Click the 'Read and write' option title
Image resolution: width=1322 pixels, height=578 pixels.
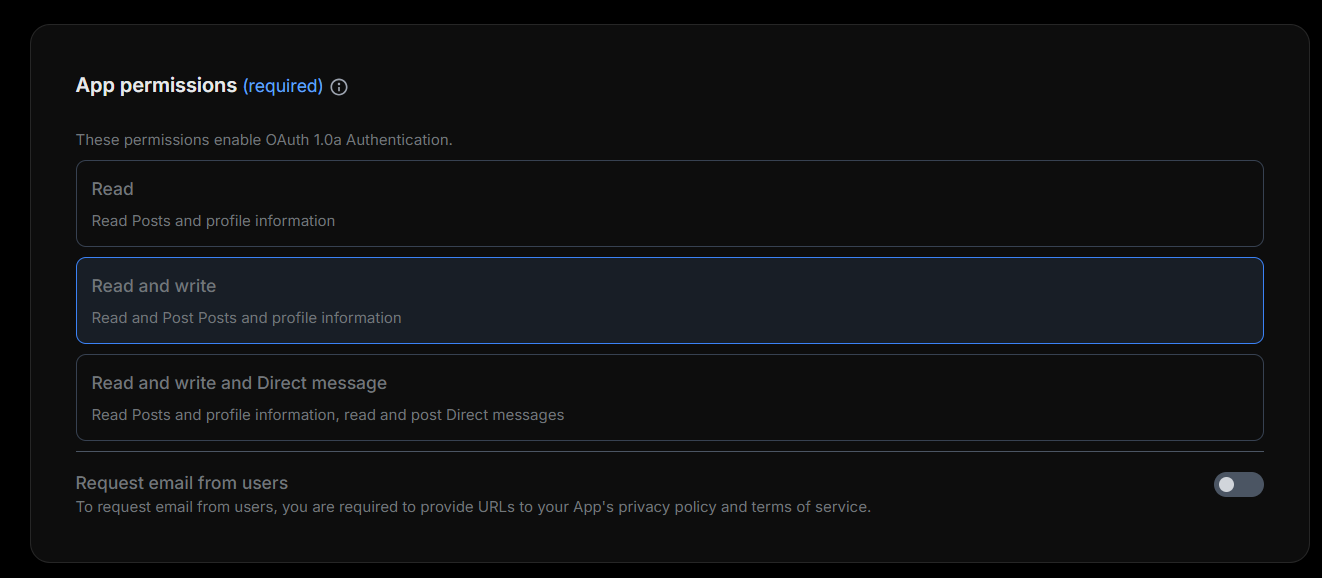point(154,286)
